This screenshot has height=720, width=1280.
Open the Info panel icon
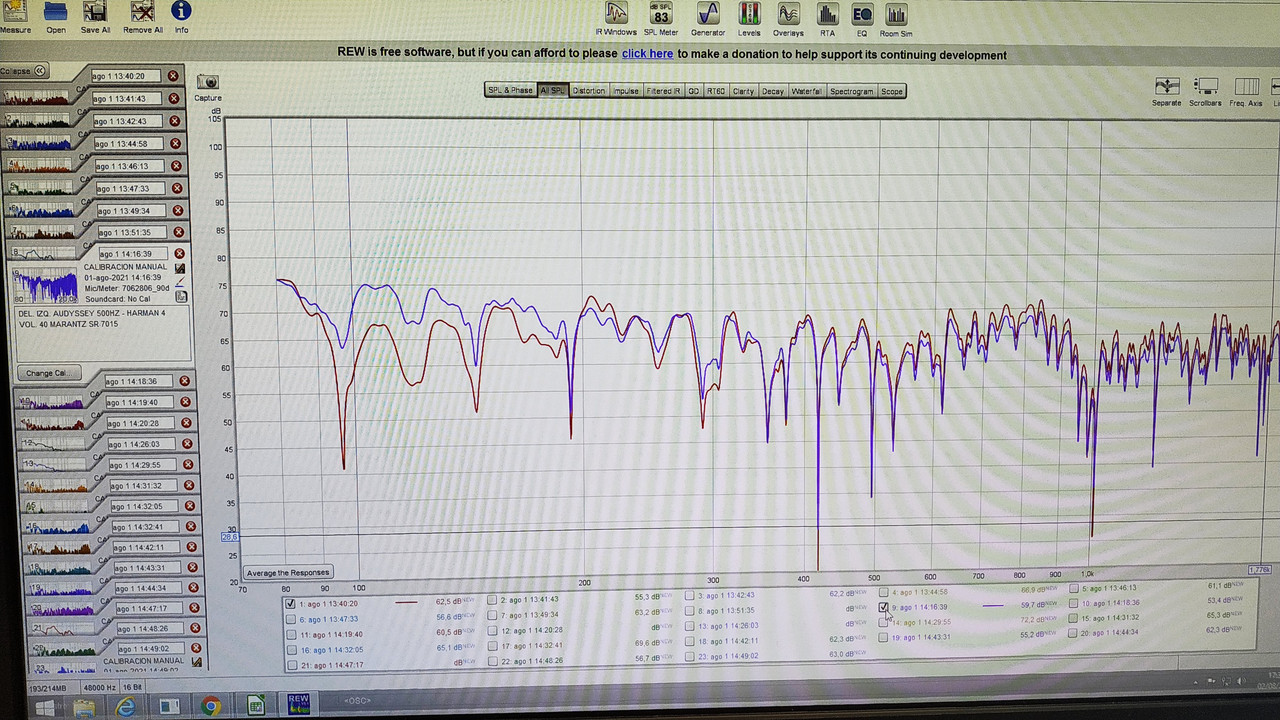[181, 12]
